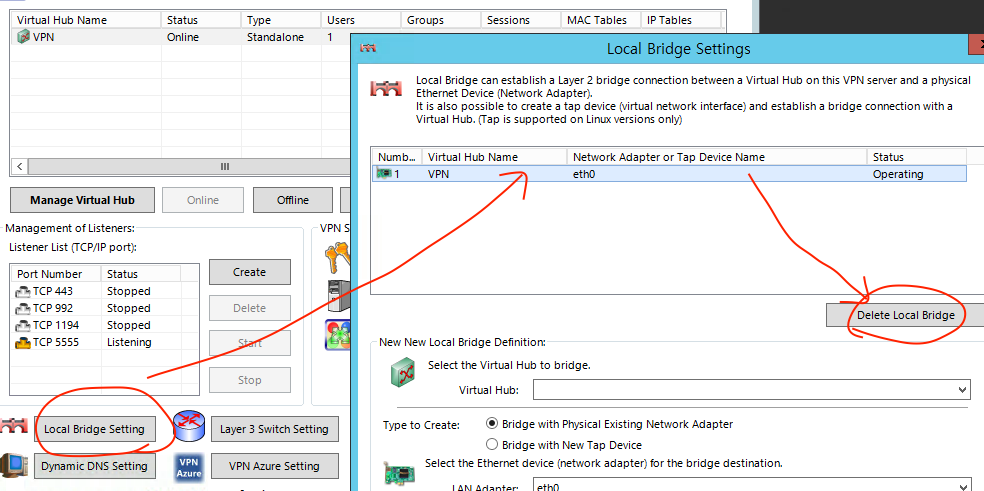Click the Layer 3 Switch router icon
The height and width of the screenshot is (491, 984).
tap(189, 427)
